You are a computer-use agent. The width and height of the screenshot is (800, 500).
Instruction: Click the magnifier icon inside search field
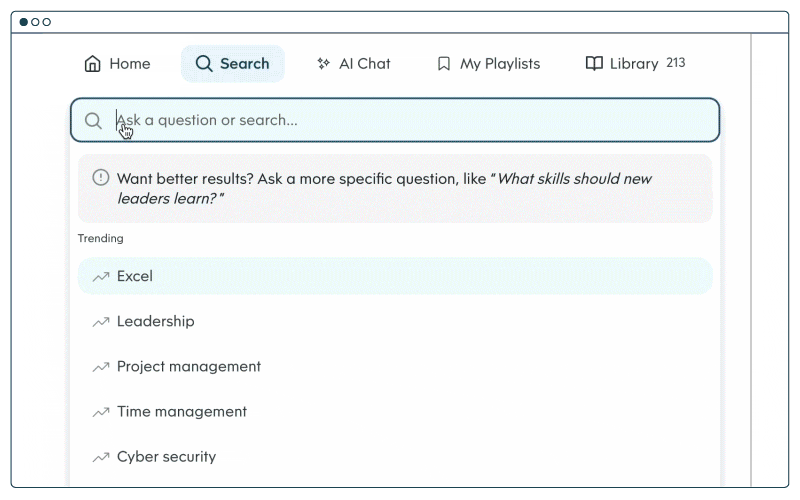(93, 121)
